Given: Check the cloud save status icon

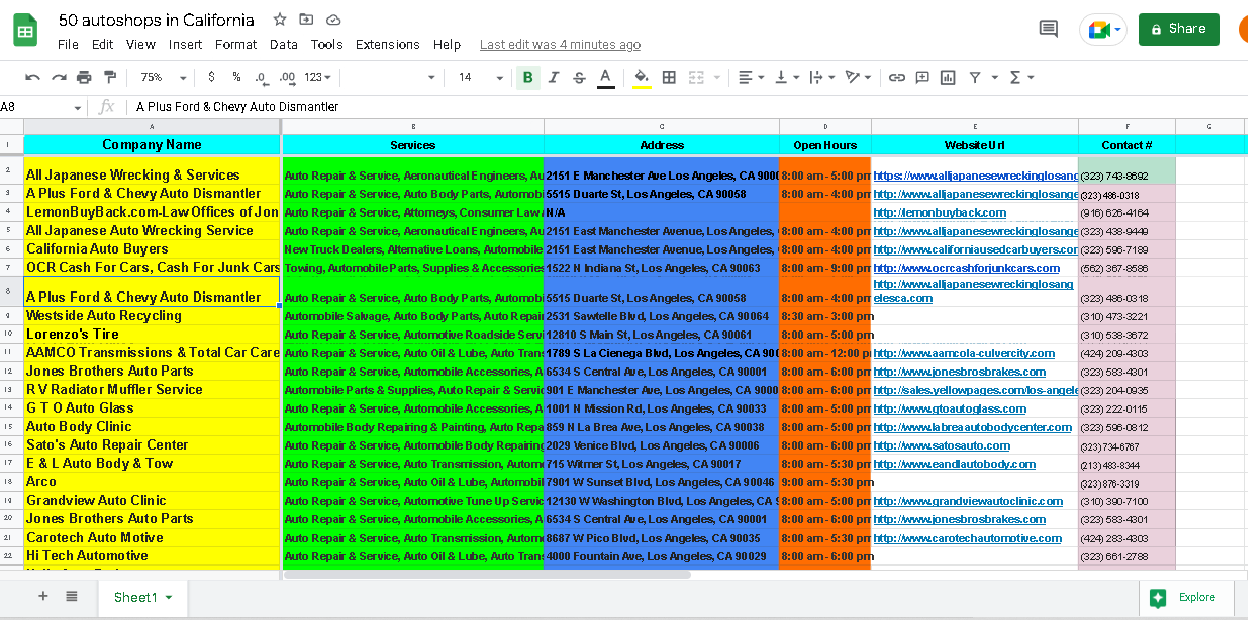Looking at the screenshot, I should point(333,20).
